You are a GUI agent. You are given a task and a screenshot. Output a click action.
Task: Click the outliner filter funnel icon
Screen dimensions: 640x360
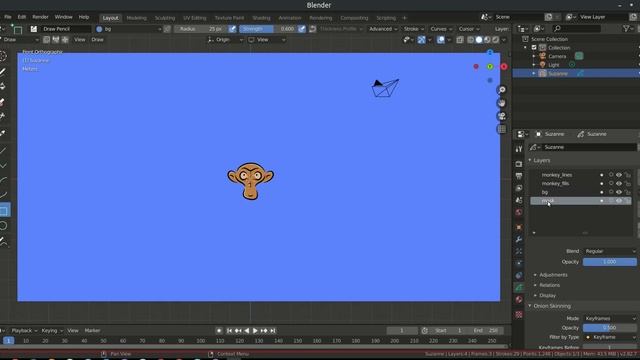tap(627, 29)
